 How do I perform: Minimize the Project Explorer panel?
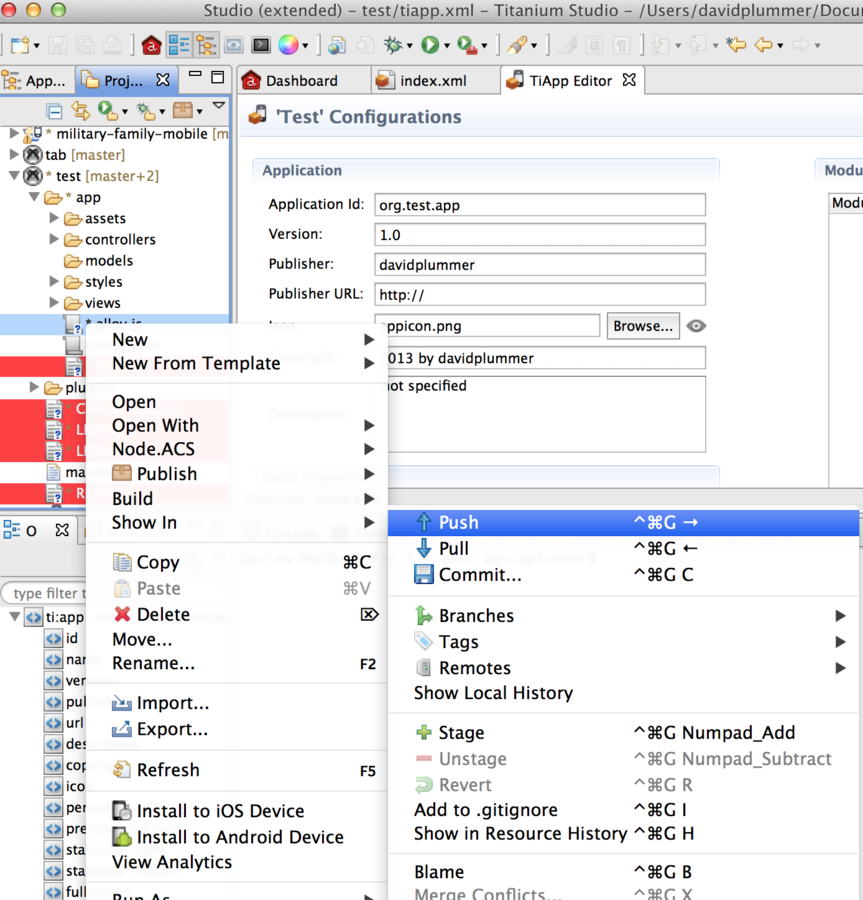coord(195,75)
